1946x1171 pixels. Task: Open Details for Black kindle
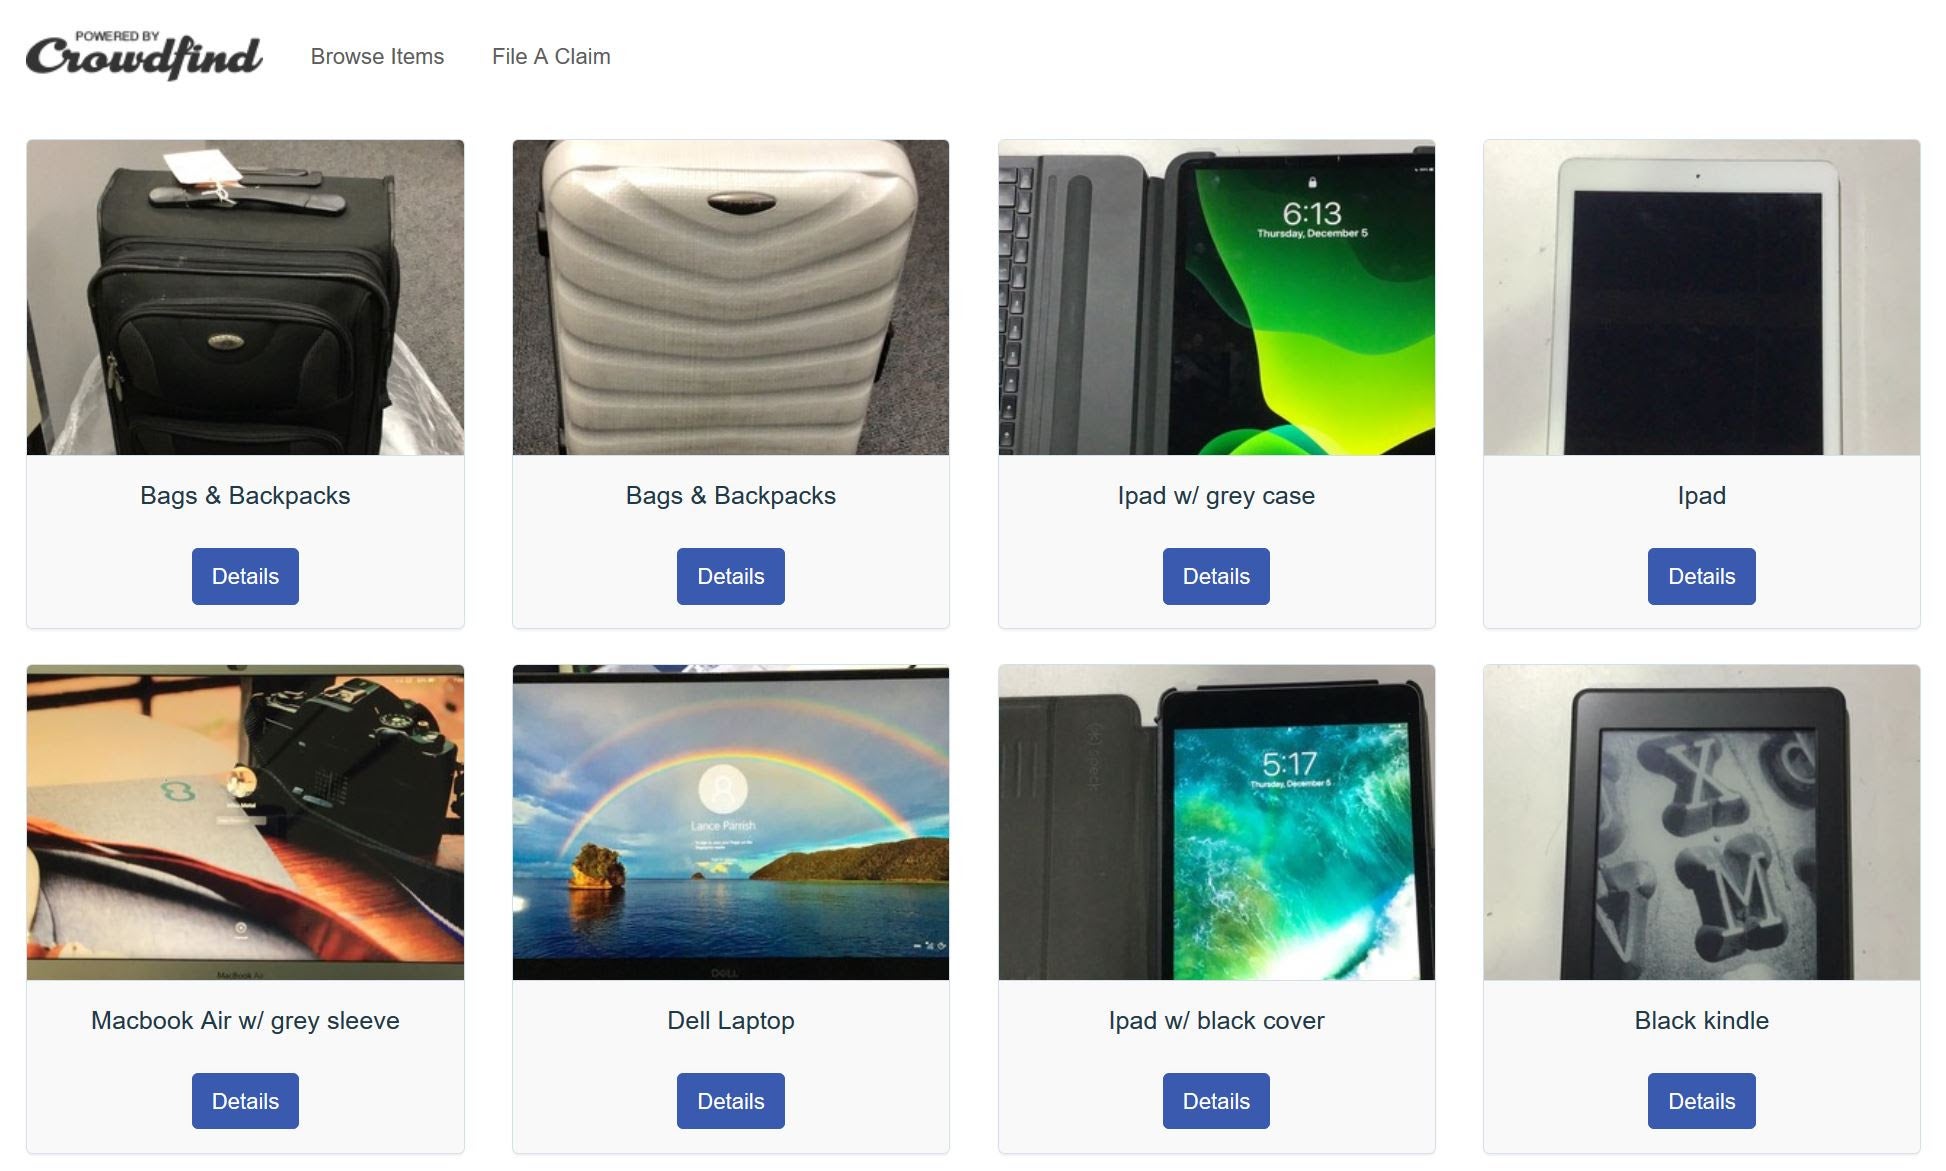(1702, 1101)
